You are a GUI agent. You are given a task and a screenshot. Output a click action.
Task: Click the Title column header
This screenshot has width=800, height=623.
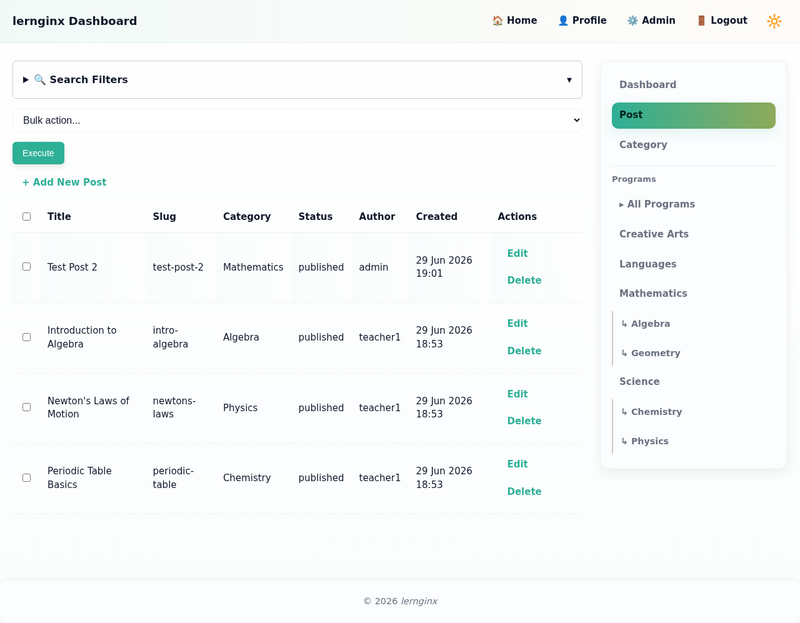pos(59,216)
